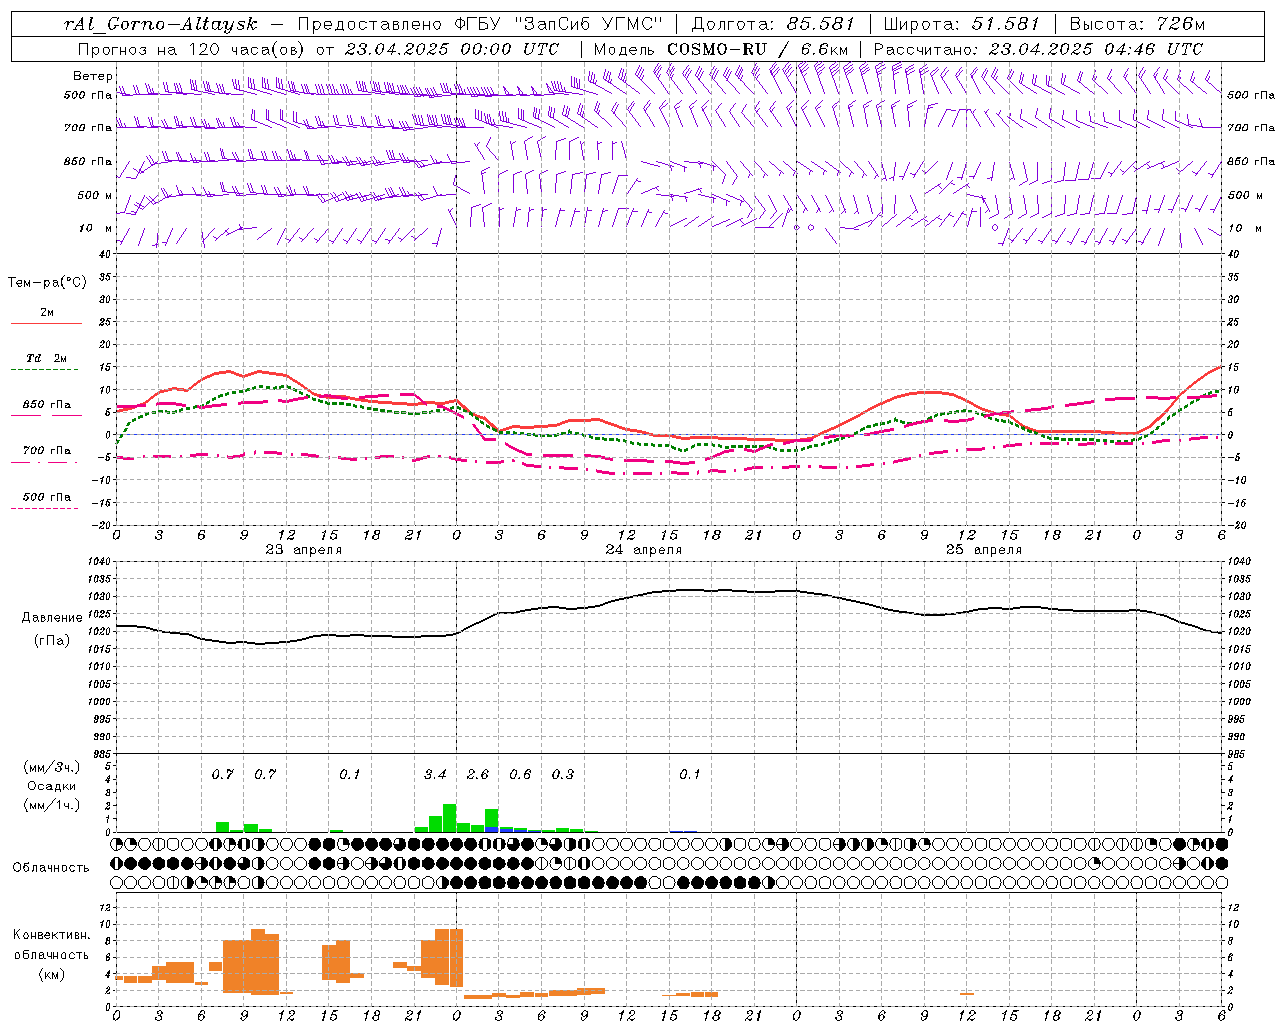Click the Высота: 726м header field
Screen dimensions: 1280x1024
point(1137,24)
